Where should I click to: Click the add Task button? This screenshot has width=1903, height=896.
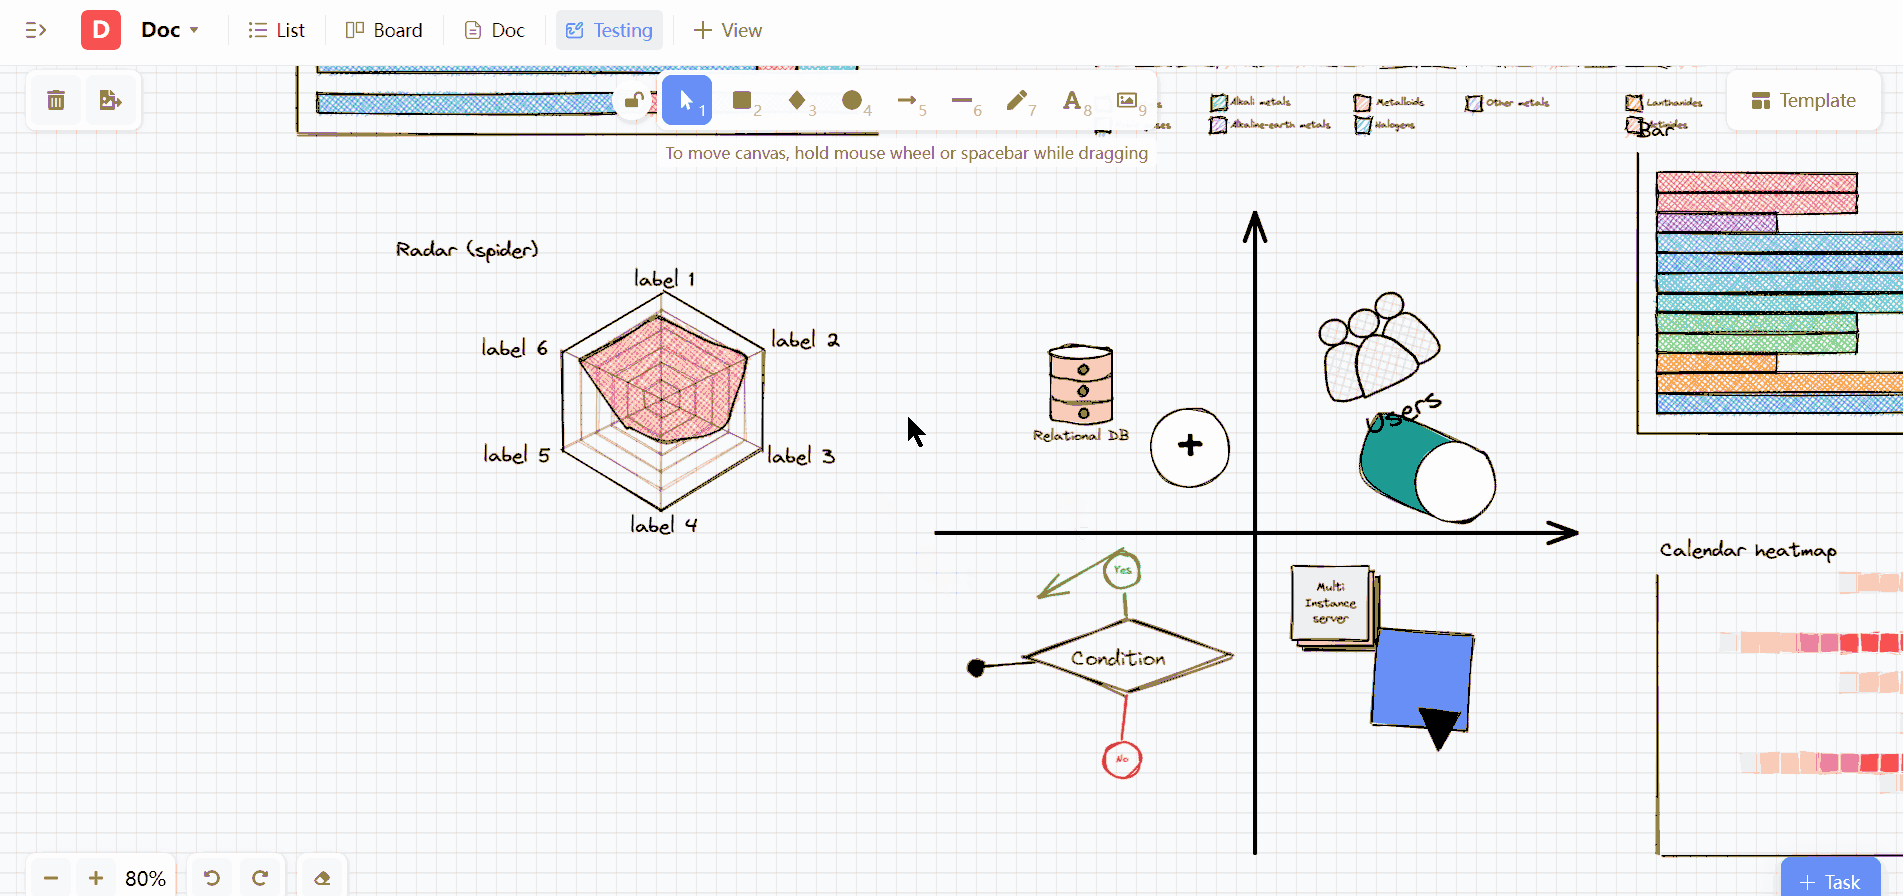(1830, 881)
